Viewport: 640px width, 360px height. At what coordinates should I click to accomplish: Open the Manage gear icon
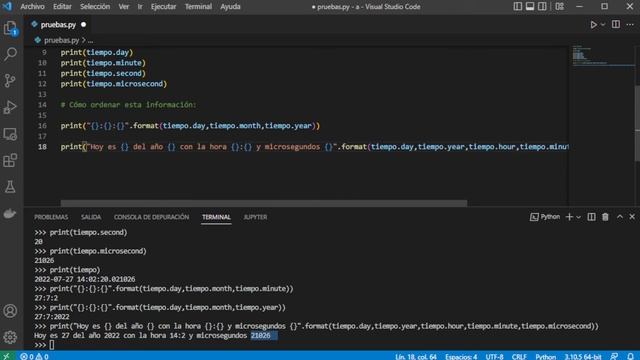[10, 337]
